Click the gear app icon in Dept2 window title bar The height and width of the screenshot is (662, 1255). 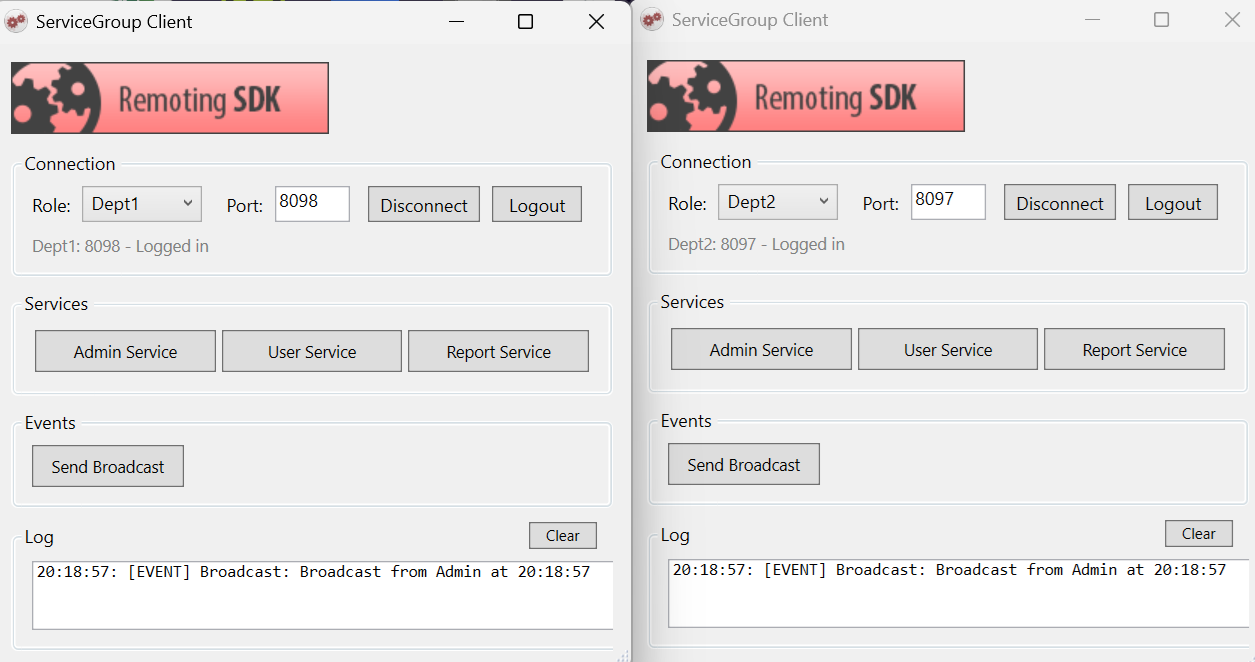652,20
